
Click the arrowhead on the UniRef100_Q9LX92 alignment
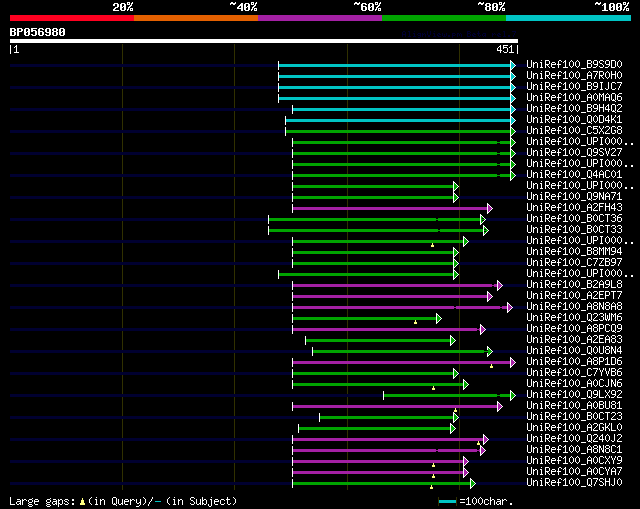[x=513, y=395]
